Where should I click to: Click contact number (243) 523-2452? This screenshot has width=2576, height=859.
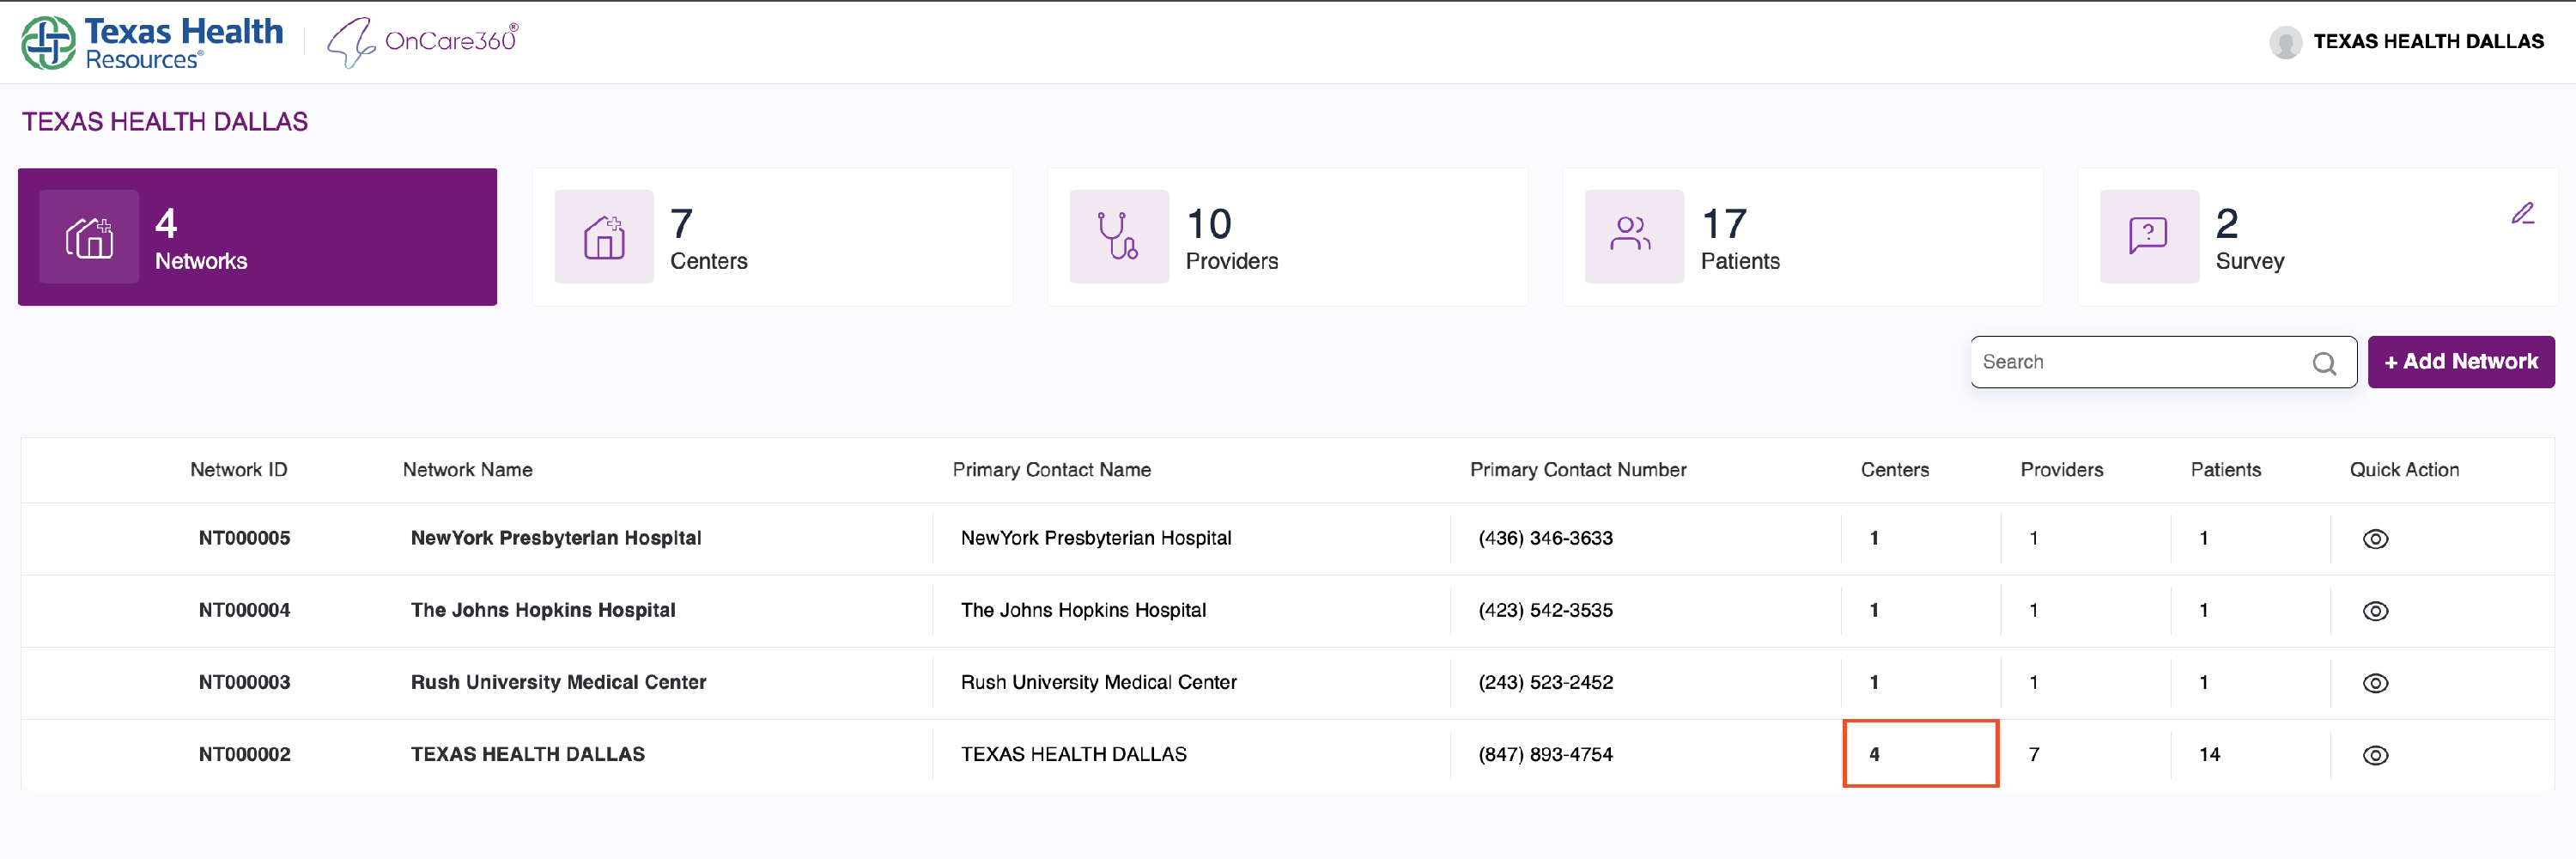1545,682
